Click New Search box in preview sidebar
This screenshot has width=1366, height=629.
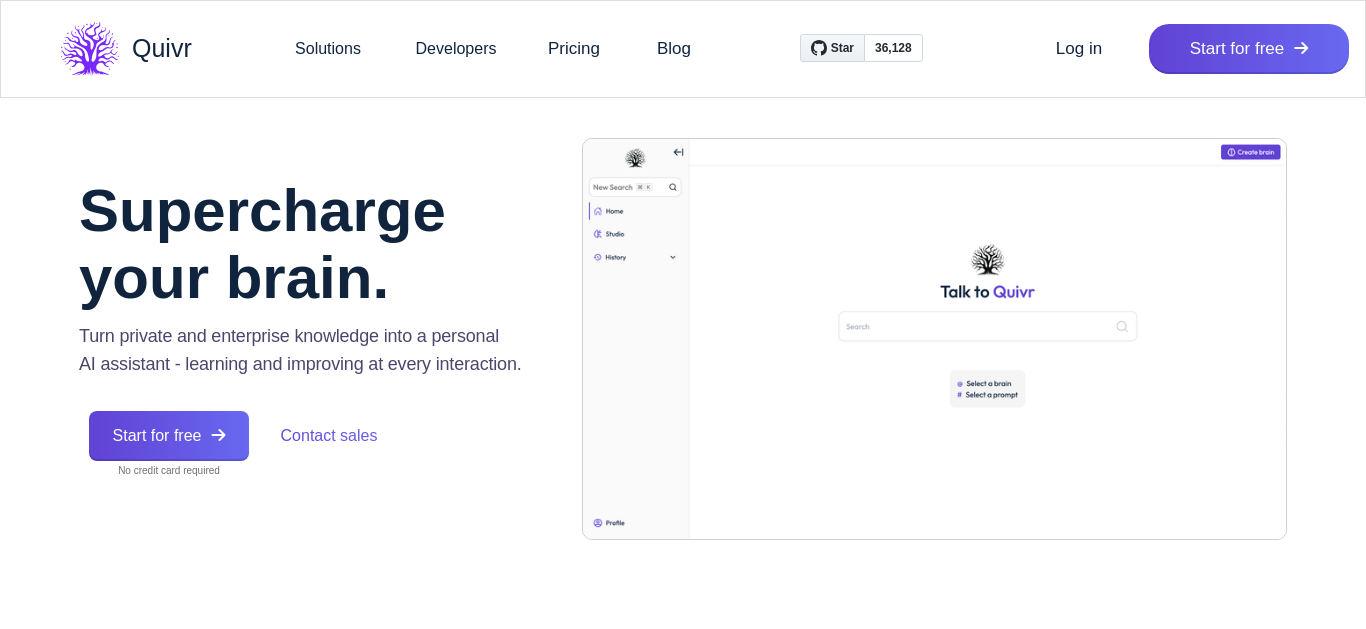[x=635, y=187]
